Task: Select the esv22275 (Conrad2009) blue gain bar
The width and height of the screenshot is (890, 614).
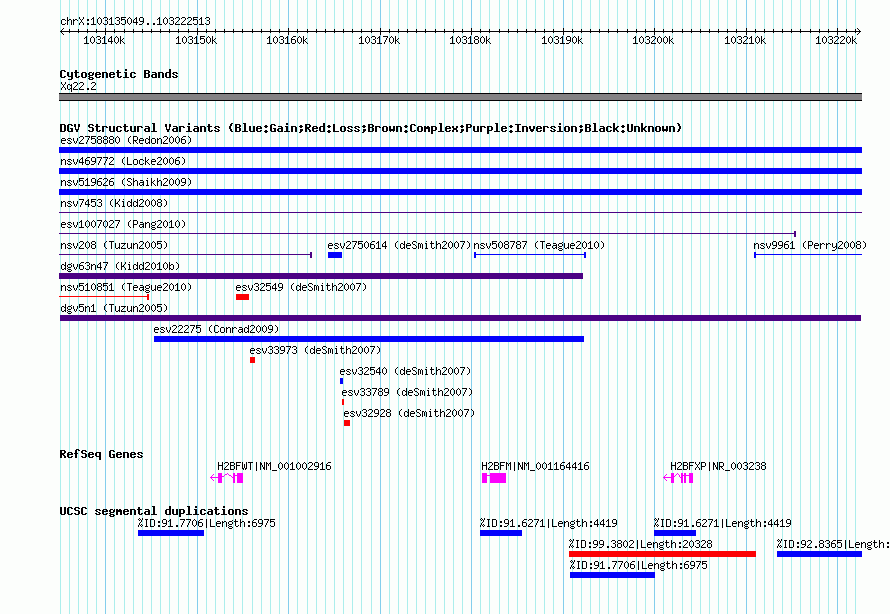Action: click(x=369, y=339)
